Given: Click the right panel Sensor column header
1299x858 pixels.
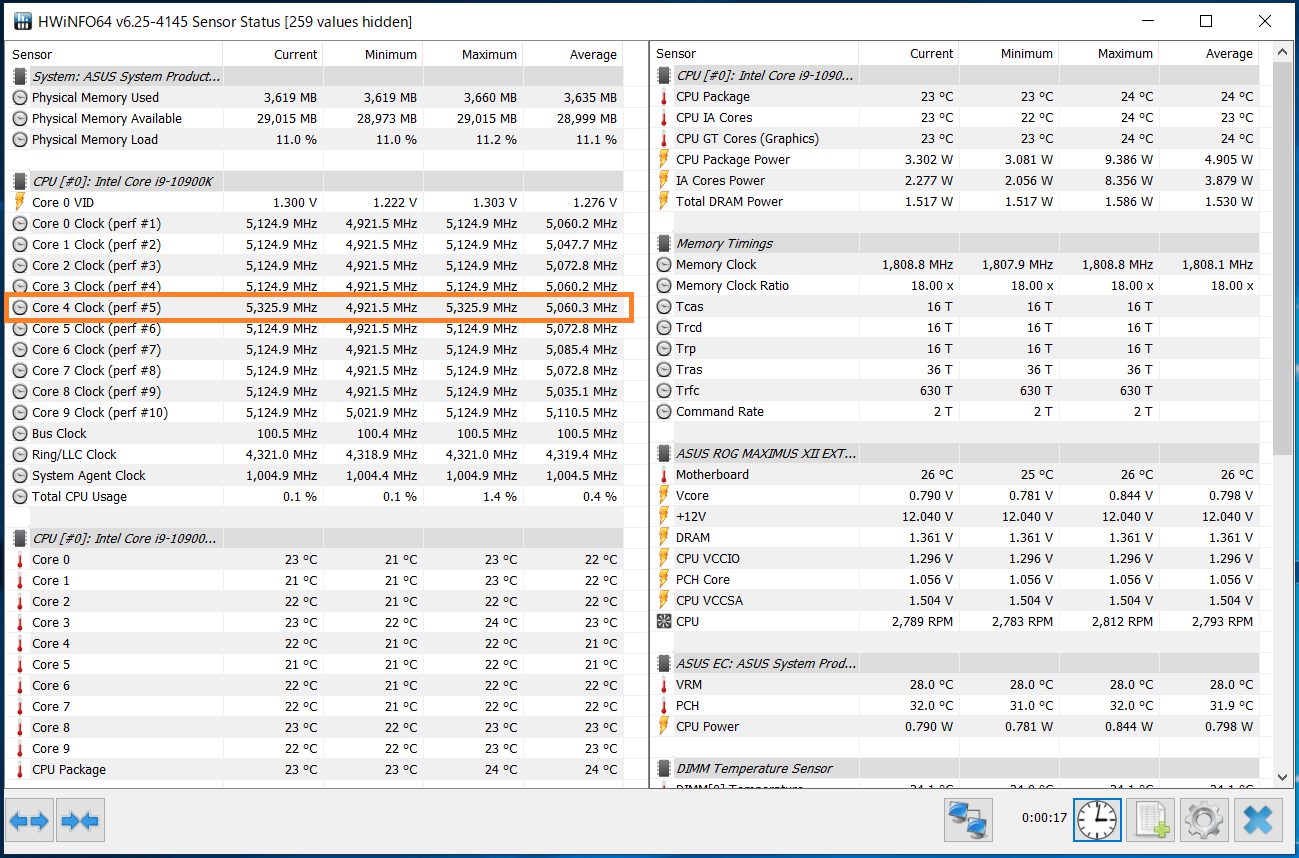Looking at the screenshot, I should pyautogui.click(x=754, y=53).
